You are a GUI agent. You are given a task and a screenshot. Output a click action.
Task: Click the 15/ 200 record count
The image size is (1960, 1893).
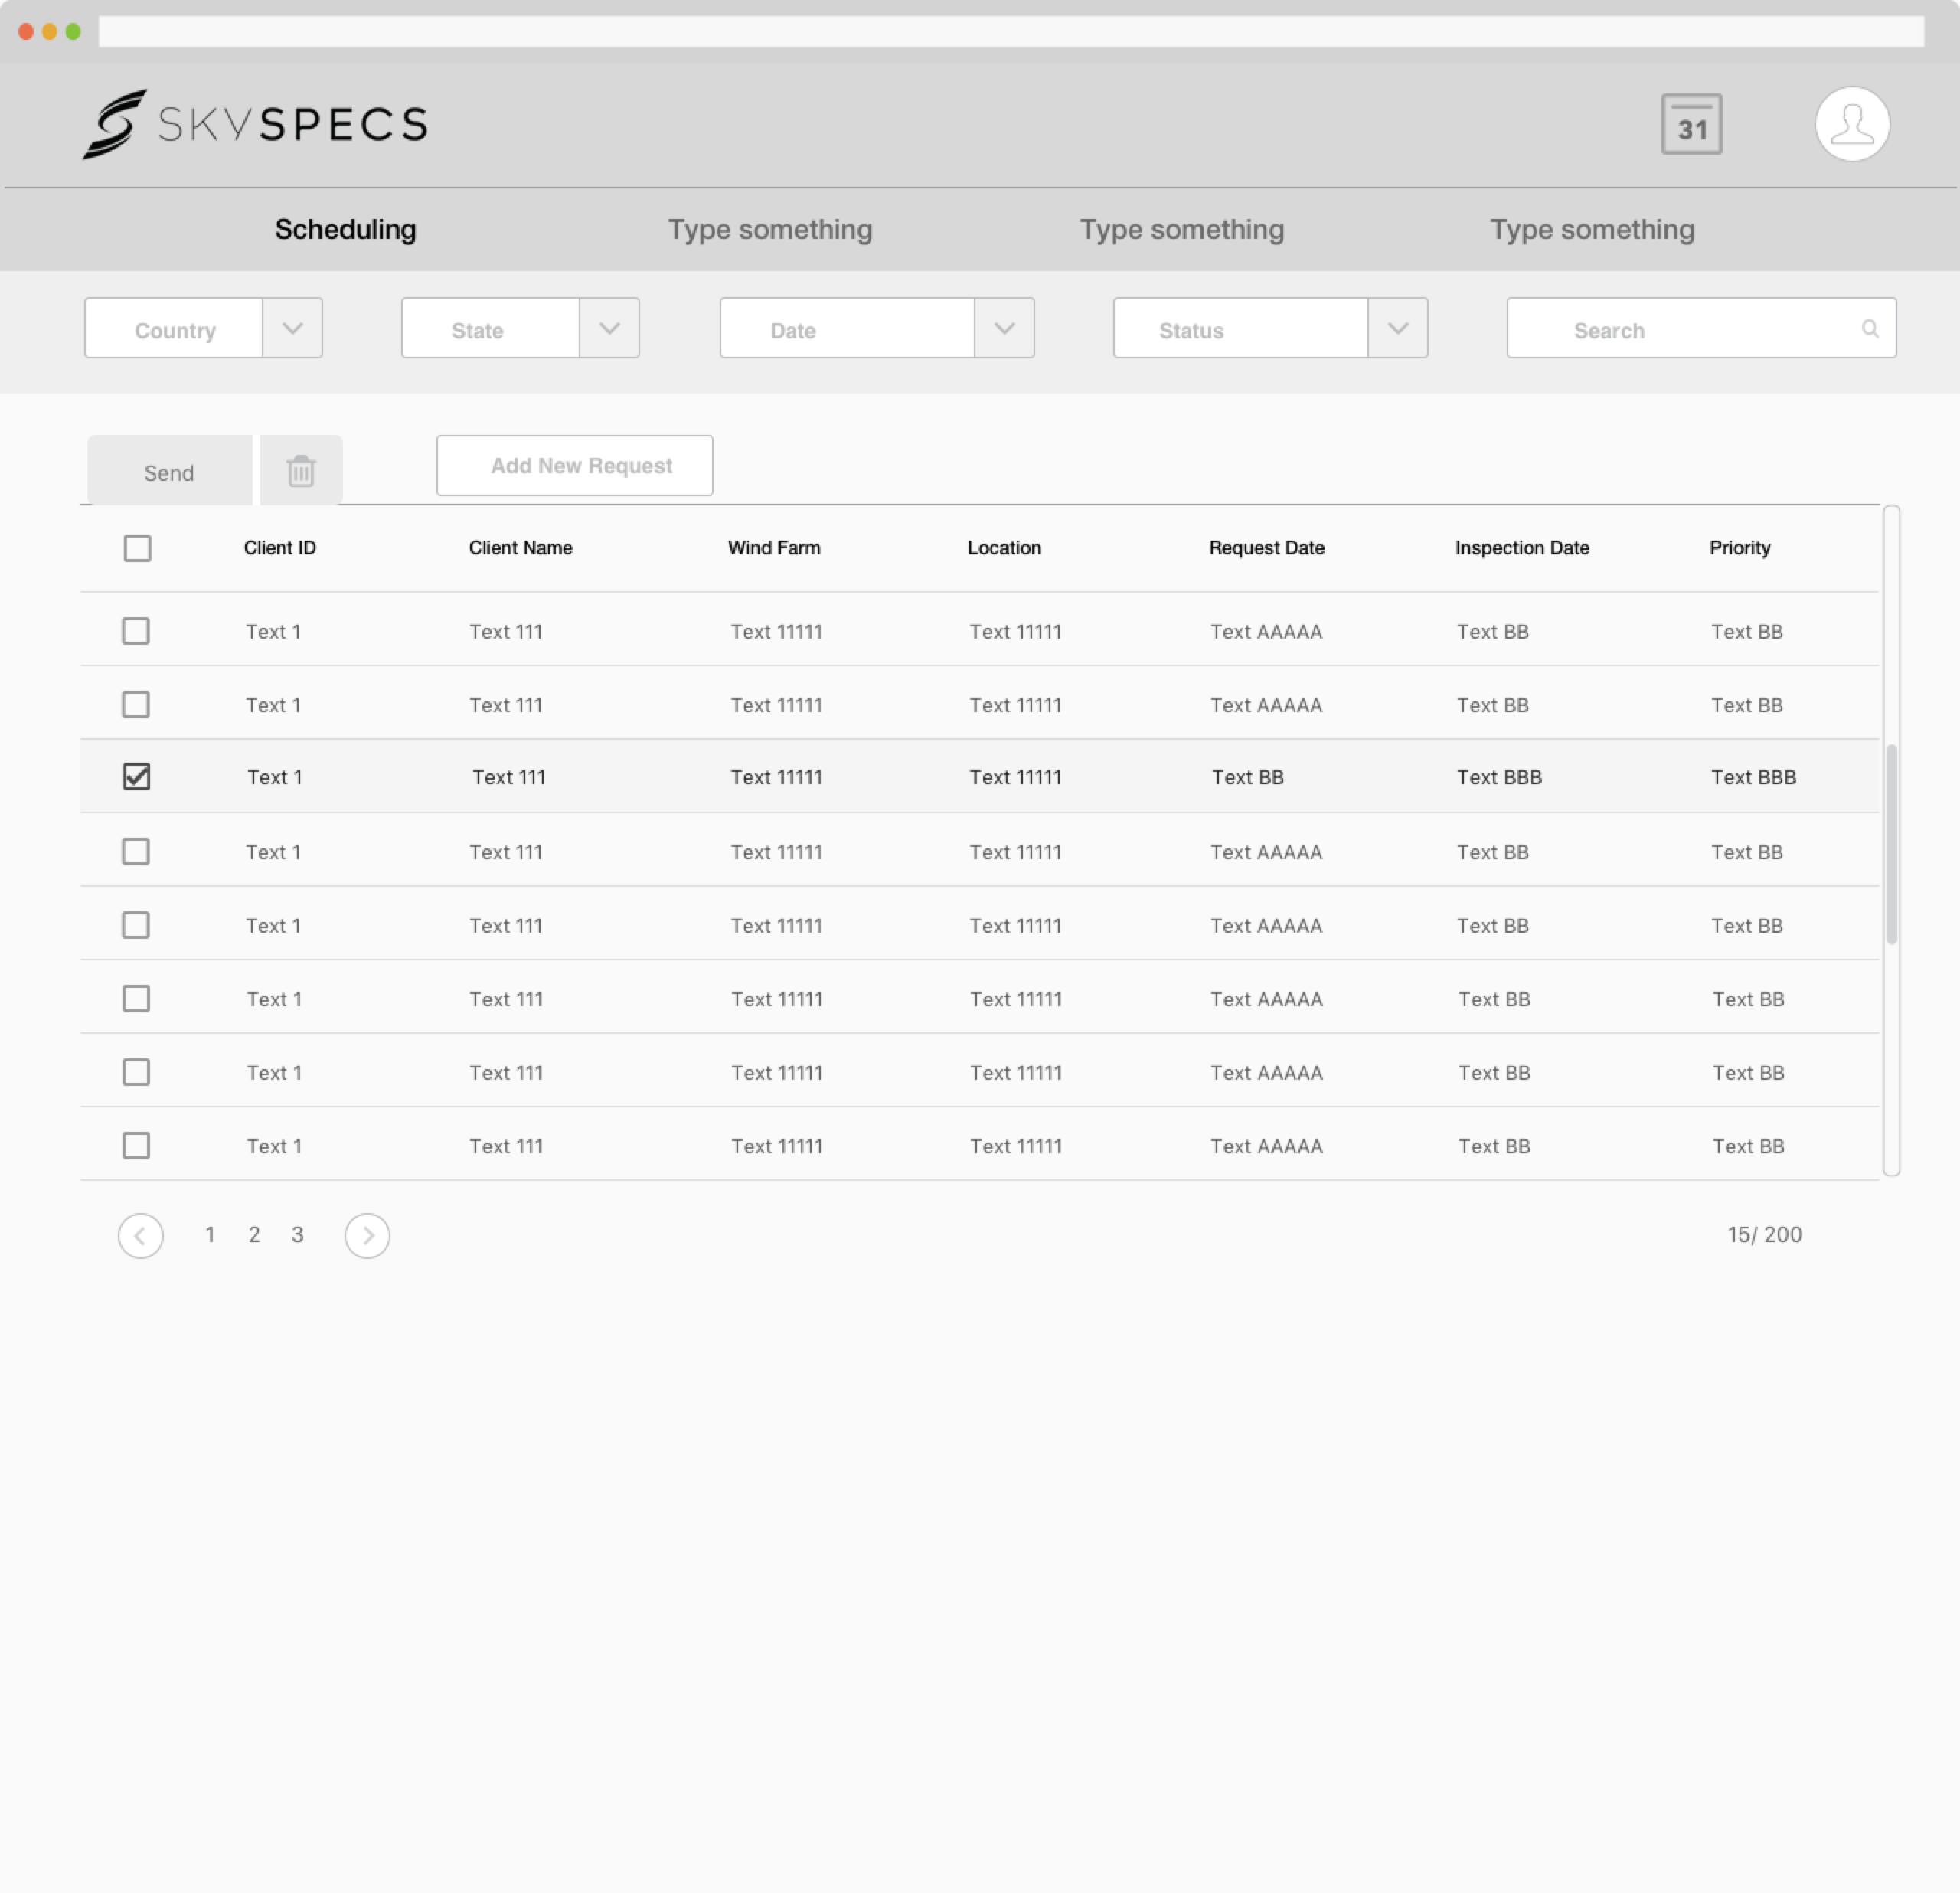pyautogui.click(x=1764, y=1235)
